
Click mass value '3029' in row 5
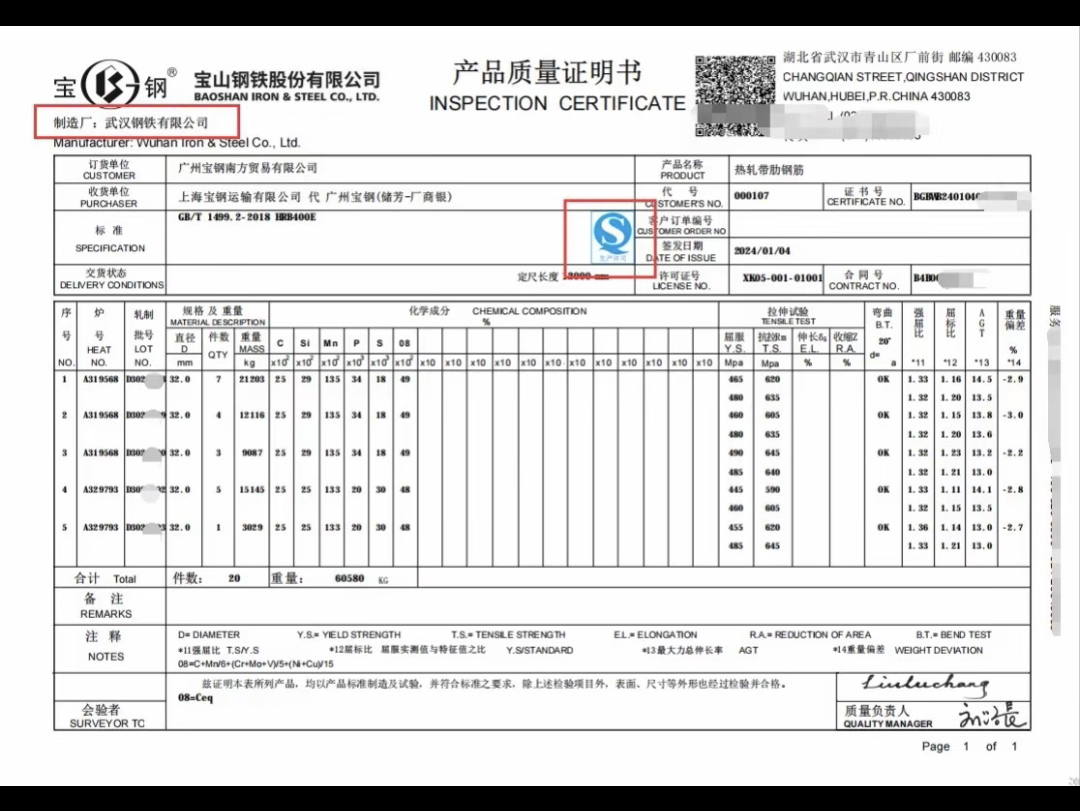(253, 528)
